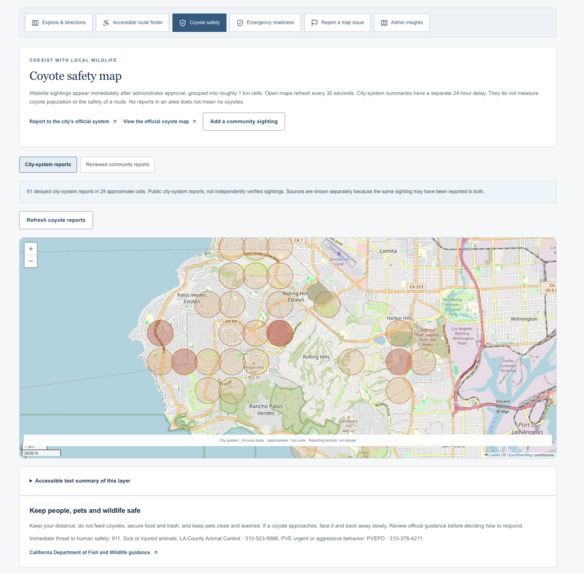584x573 pixels.
Task: Open View the official coyote map link
Action: [x=159, y=121]
